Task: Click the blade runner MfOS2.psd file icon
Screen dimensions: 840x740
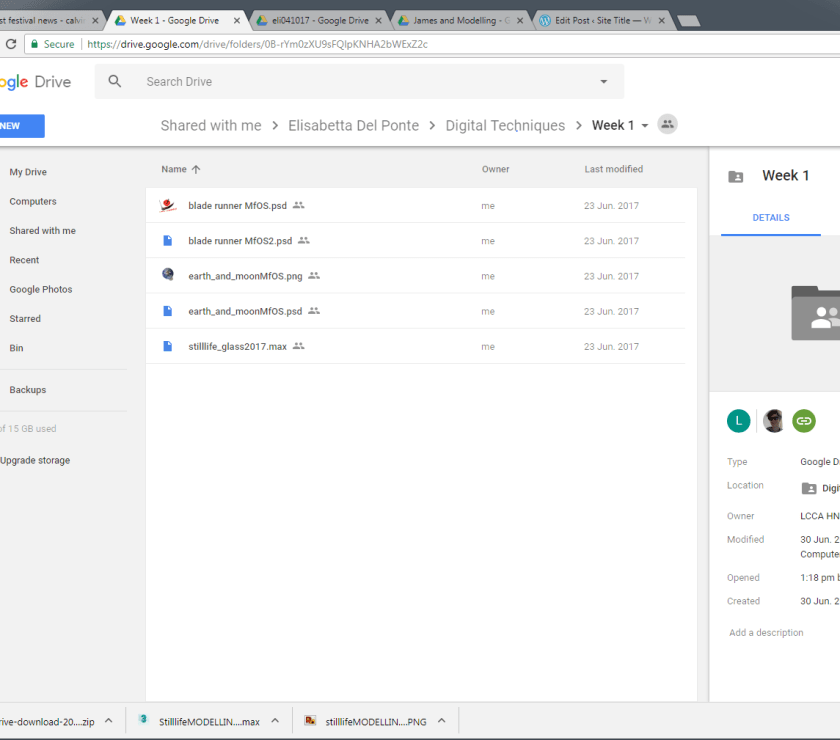Action: [x=168, y=241]
